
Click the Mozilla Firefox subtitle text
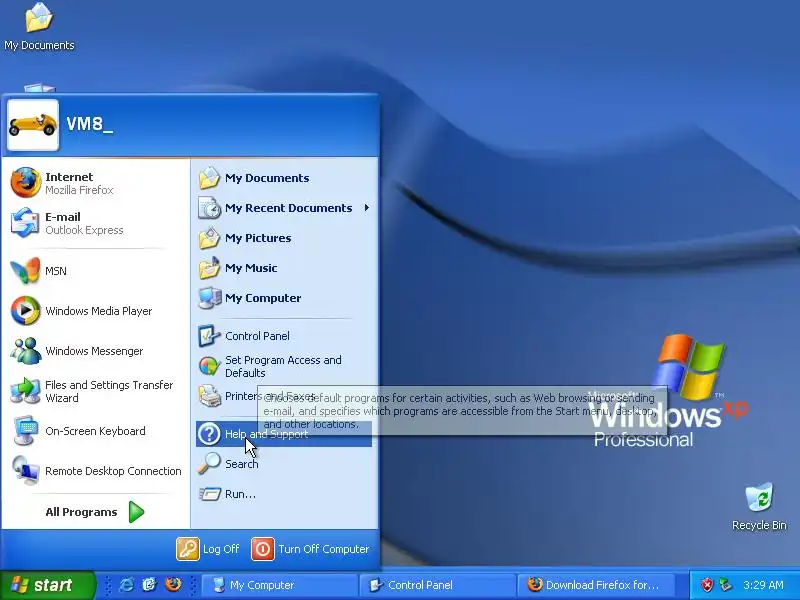(x=79, y=190)
